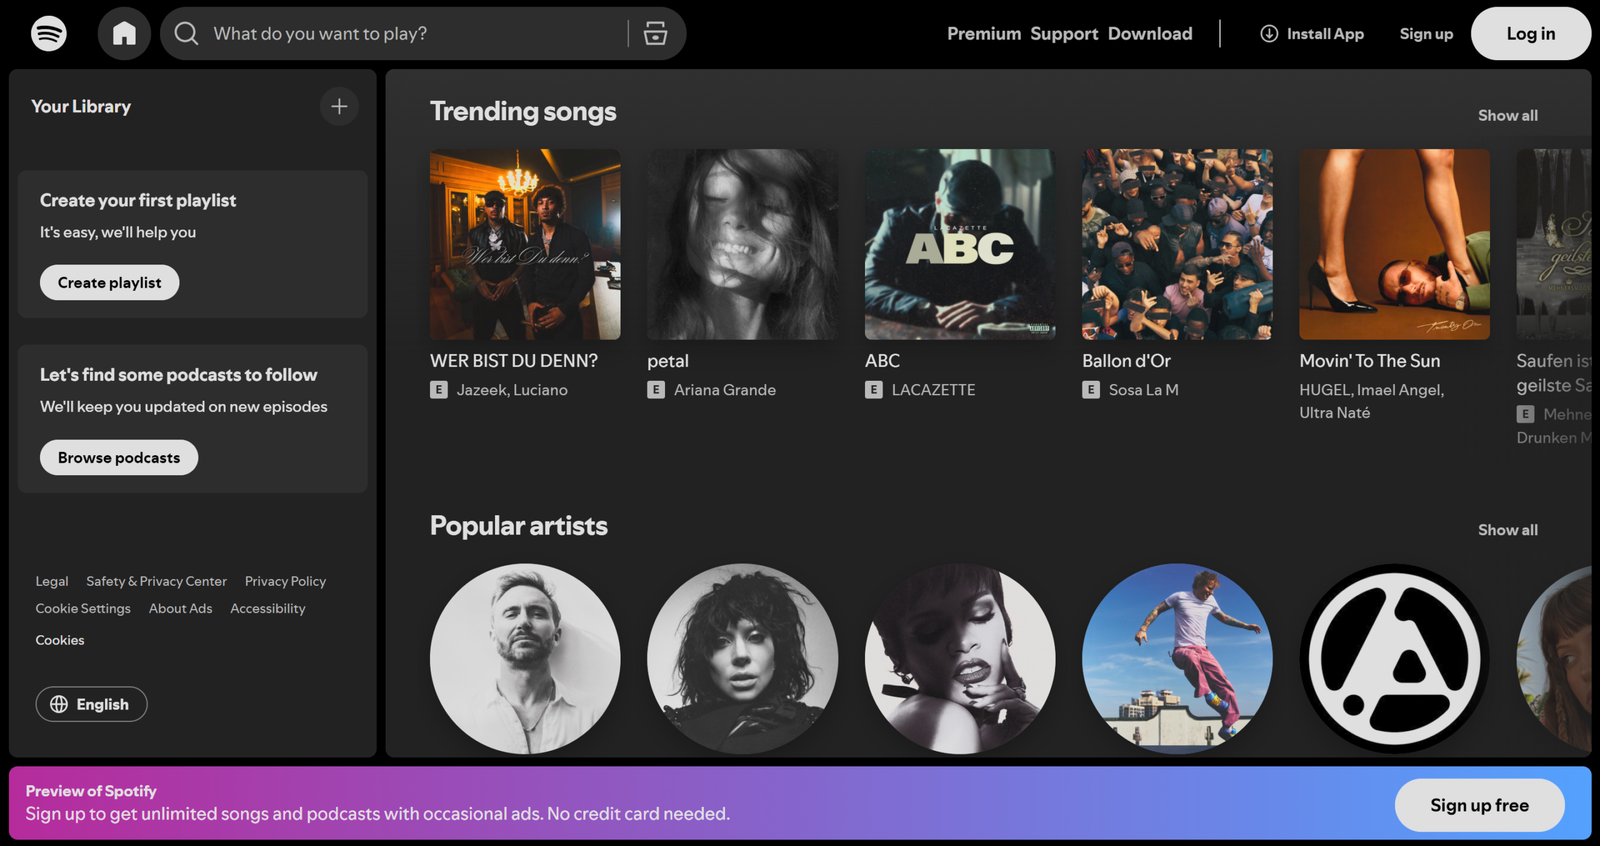Click the Log in button
Viewport: 1600px width, 846px height.
(1531, 33)
